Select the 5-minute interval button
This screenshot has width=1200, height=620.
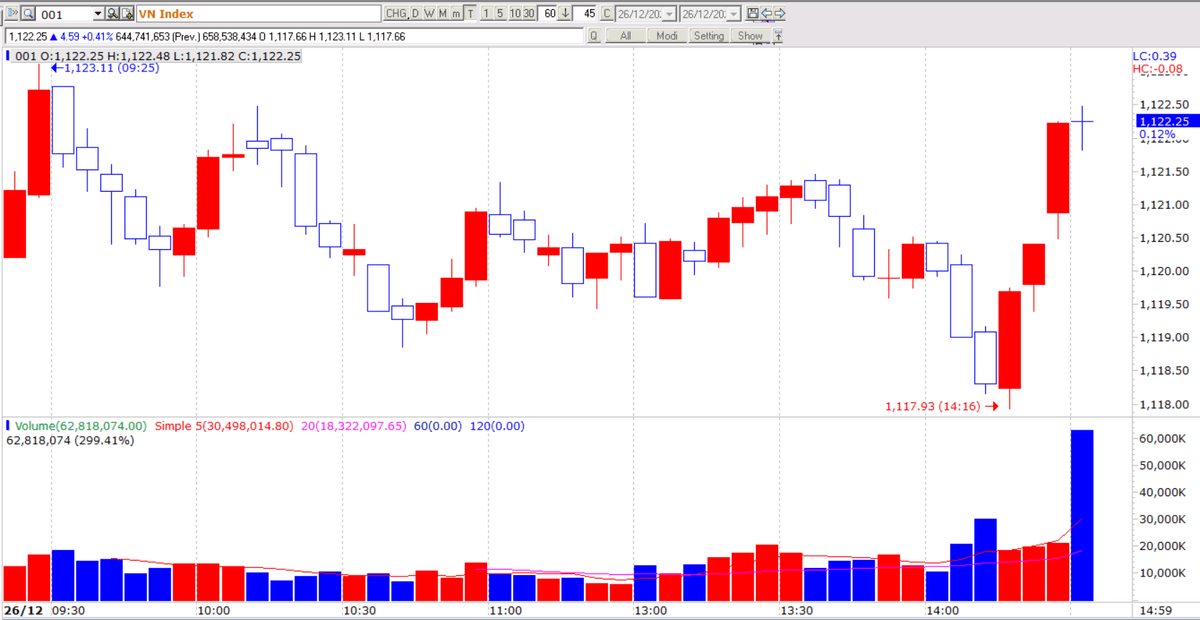[x=500, y=14]
